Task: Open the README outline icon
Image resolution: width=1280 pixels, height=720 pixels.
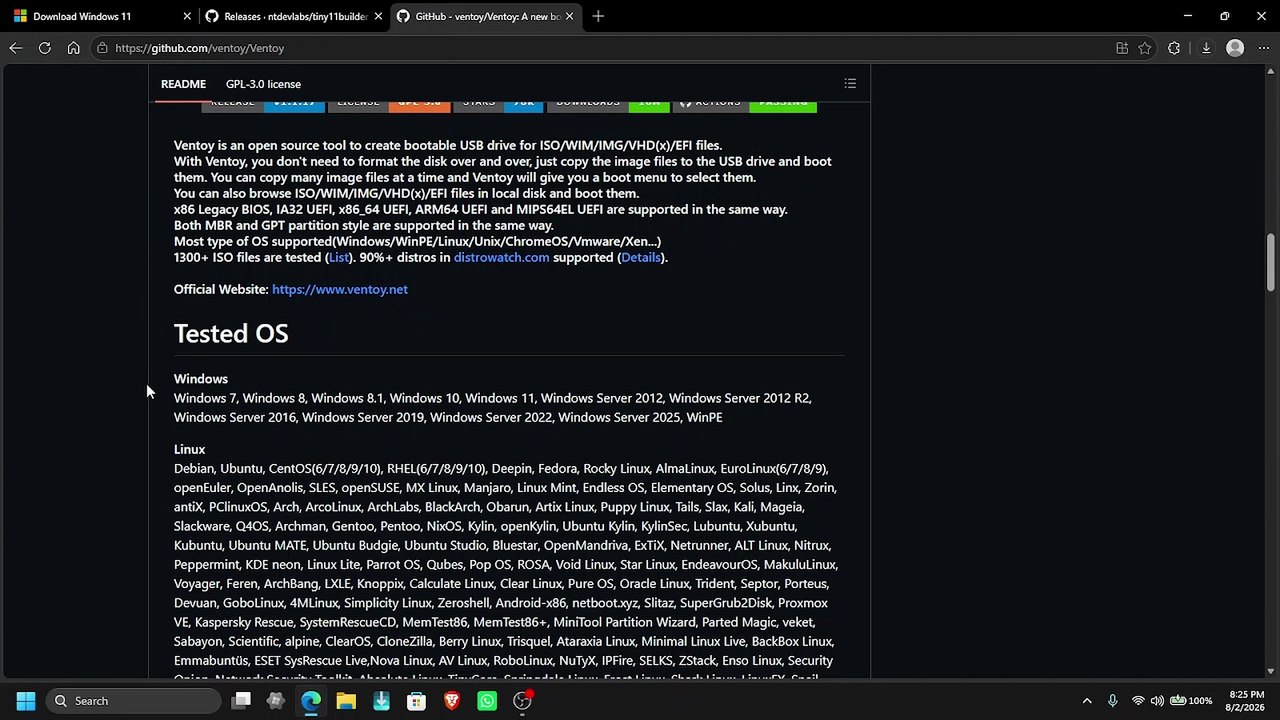Action: point(850,84)
